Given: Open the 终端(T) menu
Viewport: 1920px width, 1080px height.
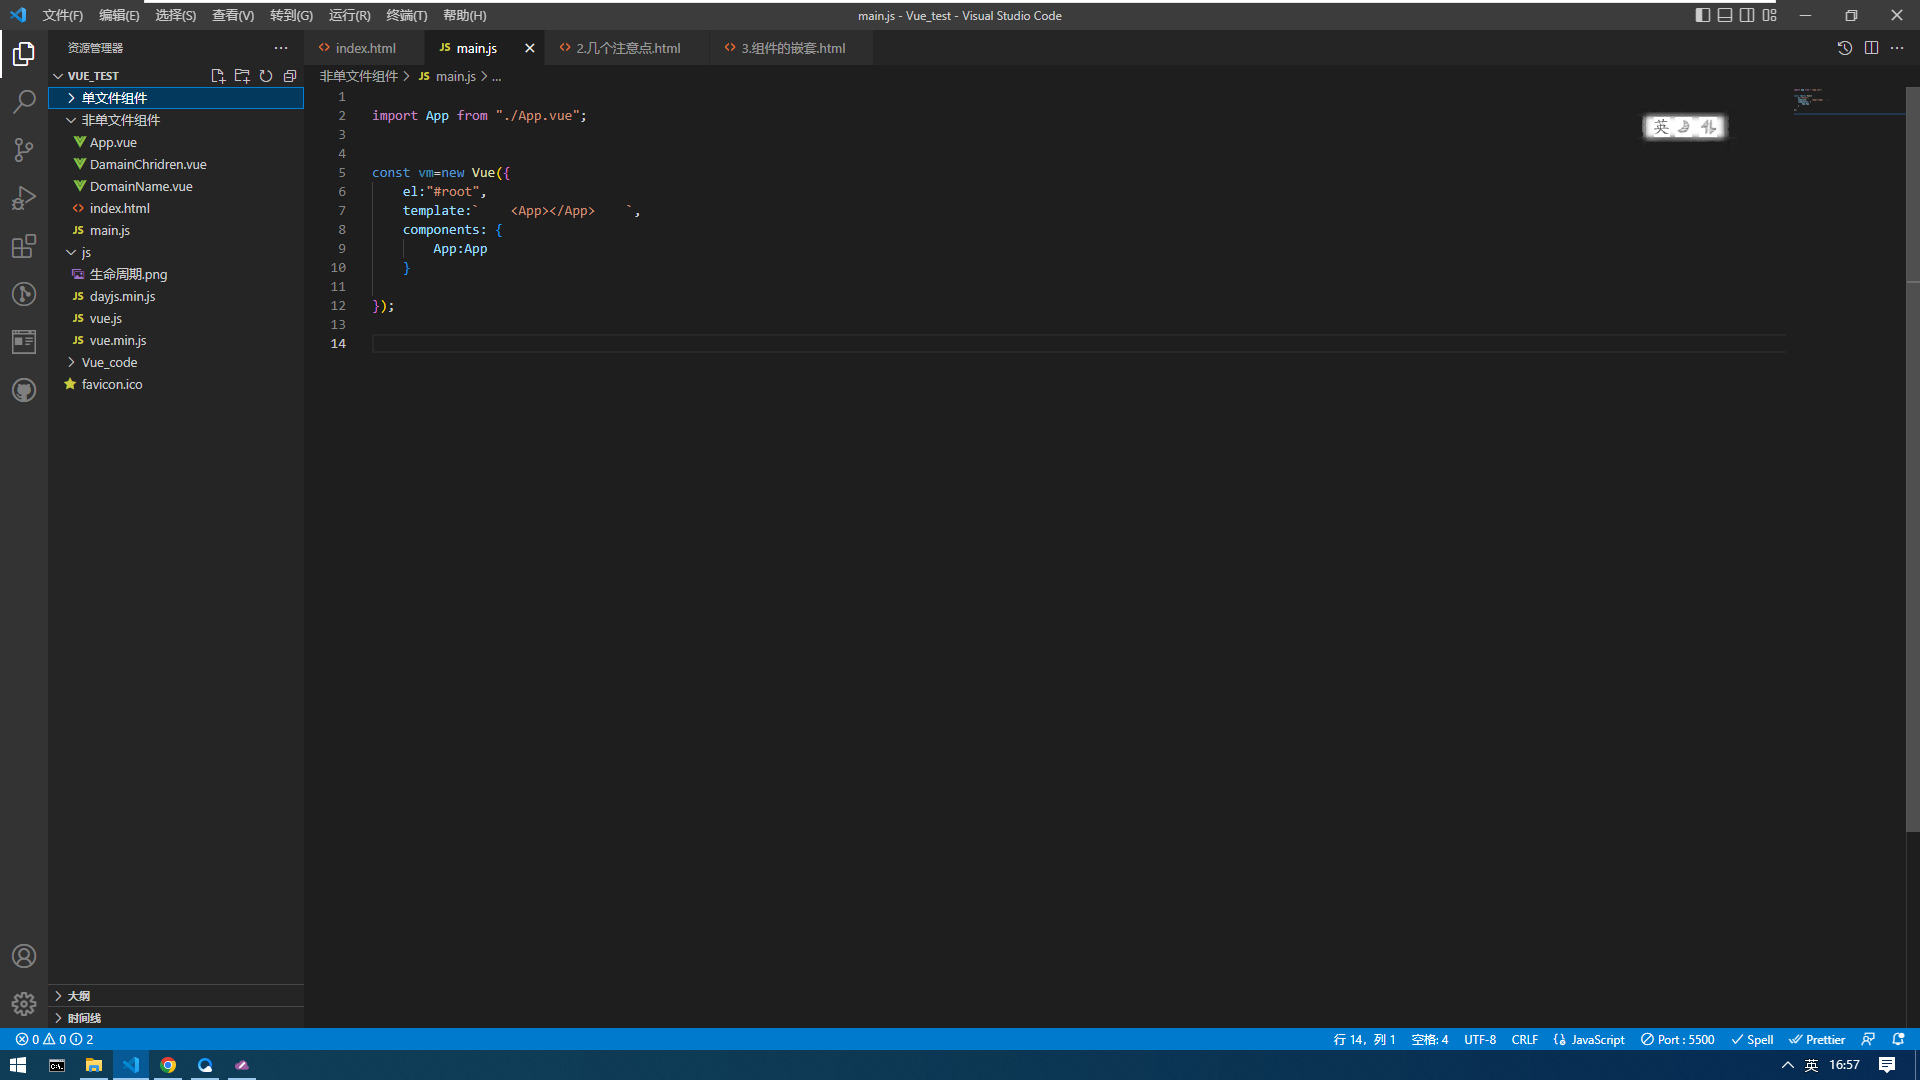Looking at the screenshot, I should pos(407,15).
